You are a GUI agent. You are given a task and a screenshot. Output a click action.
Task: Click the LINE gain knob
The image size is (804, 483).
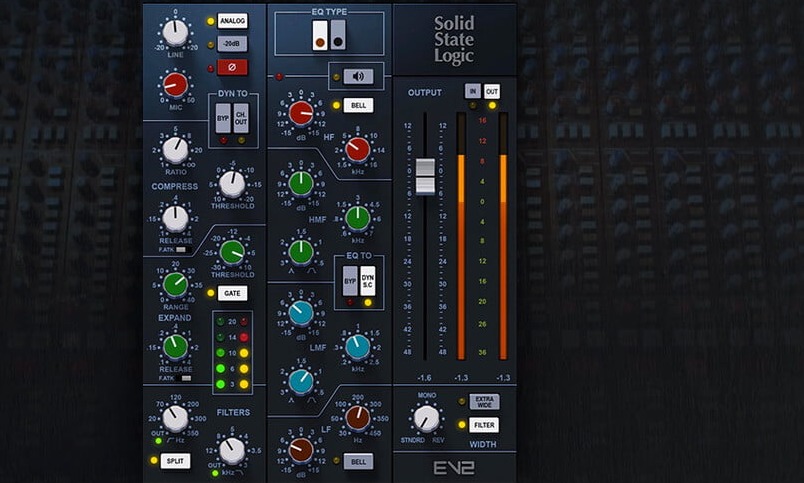(x=175, y=33)
